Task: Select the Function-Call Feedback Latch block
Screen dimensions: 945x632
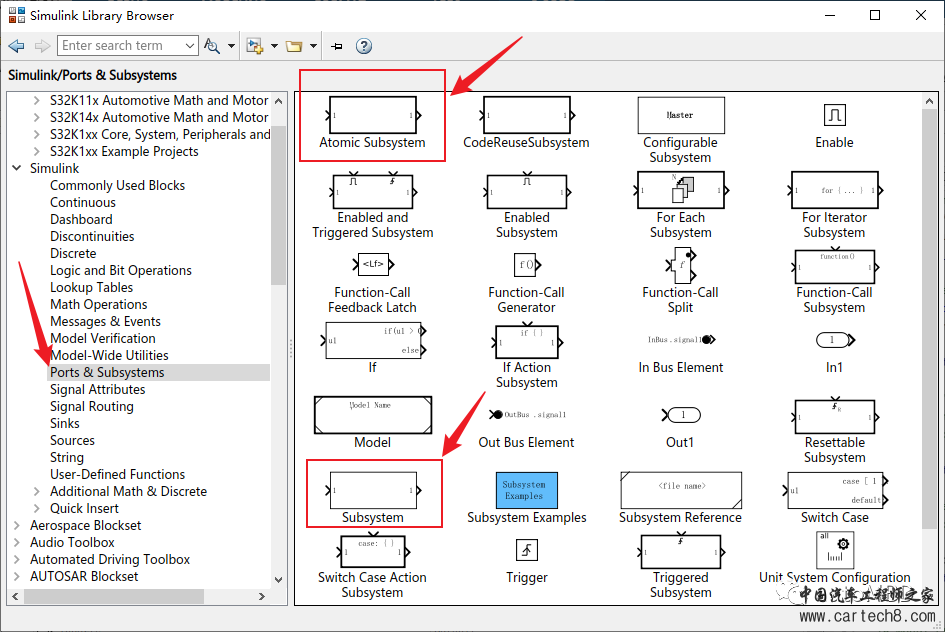Action: coord(372,264)
